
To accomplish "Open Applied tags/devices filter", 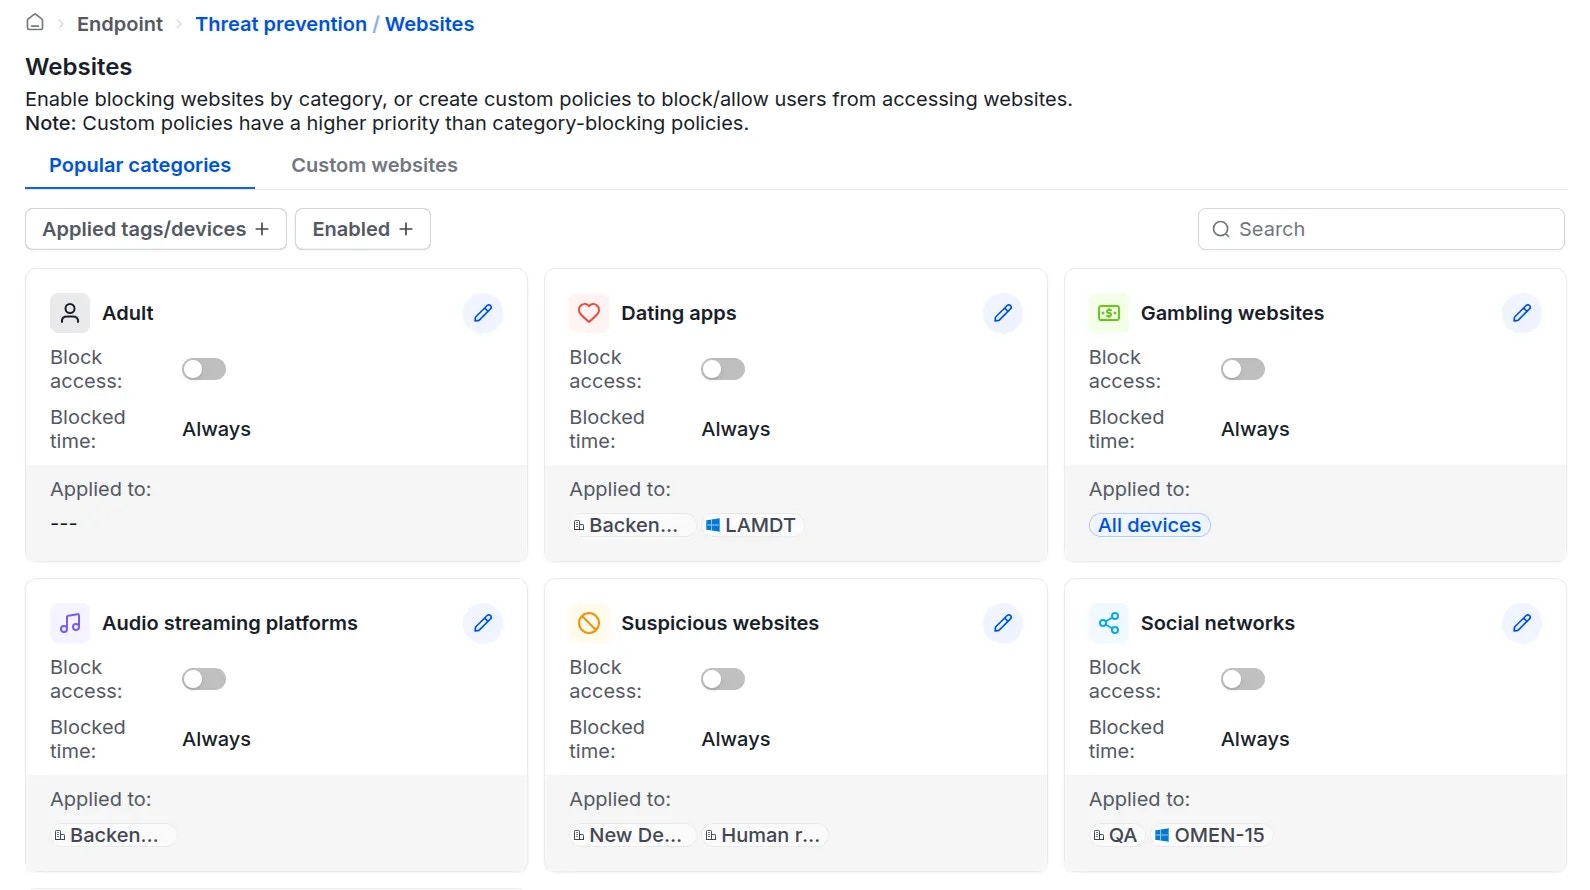I will (156, 229).
